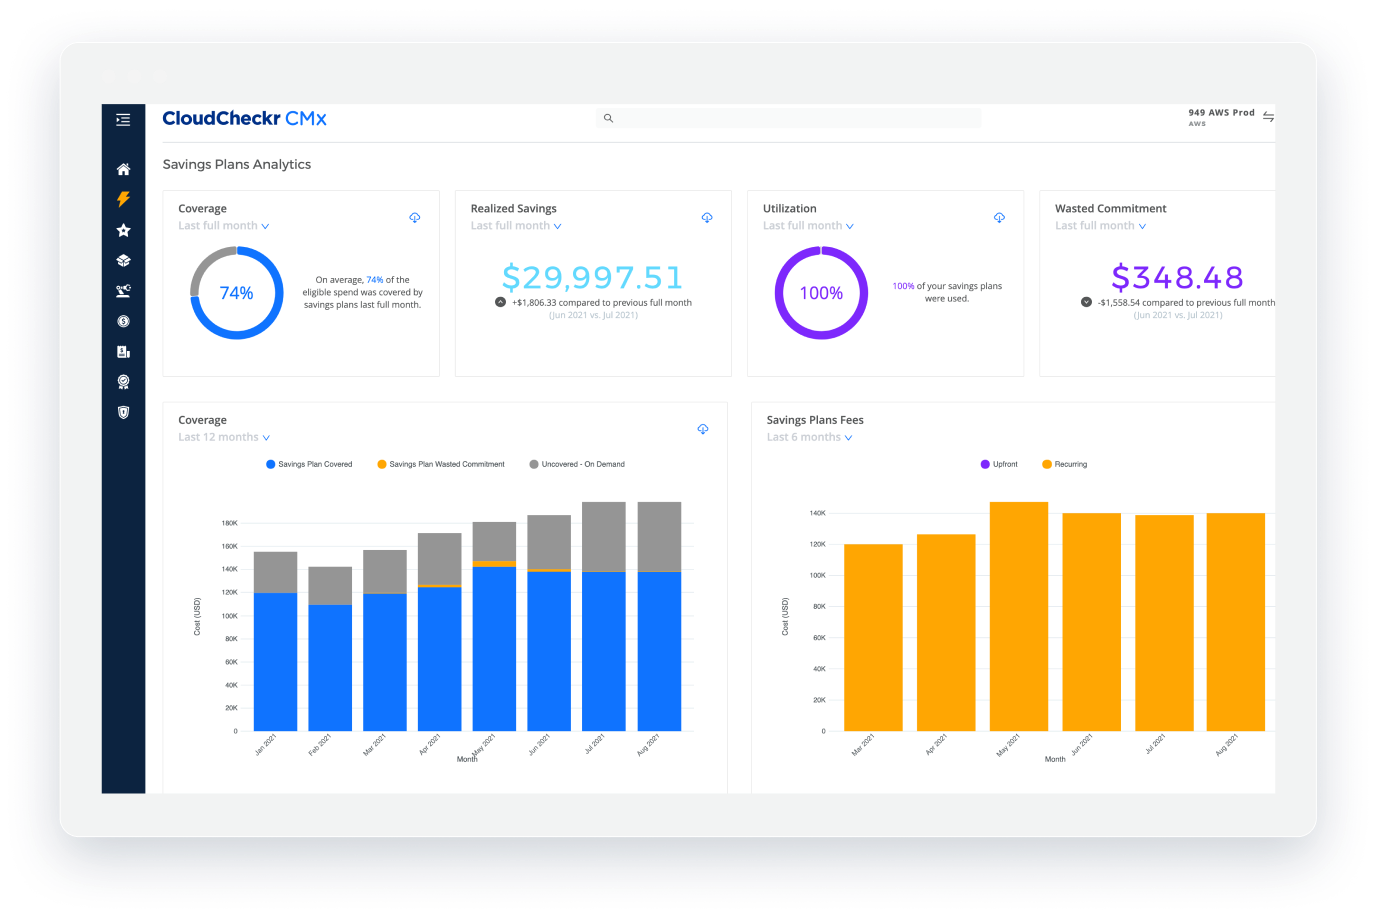Click the May 2021 fees bar
Image resolution: width=1377 pixels, height=915 pixels.
[x=1019, y=616]
